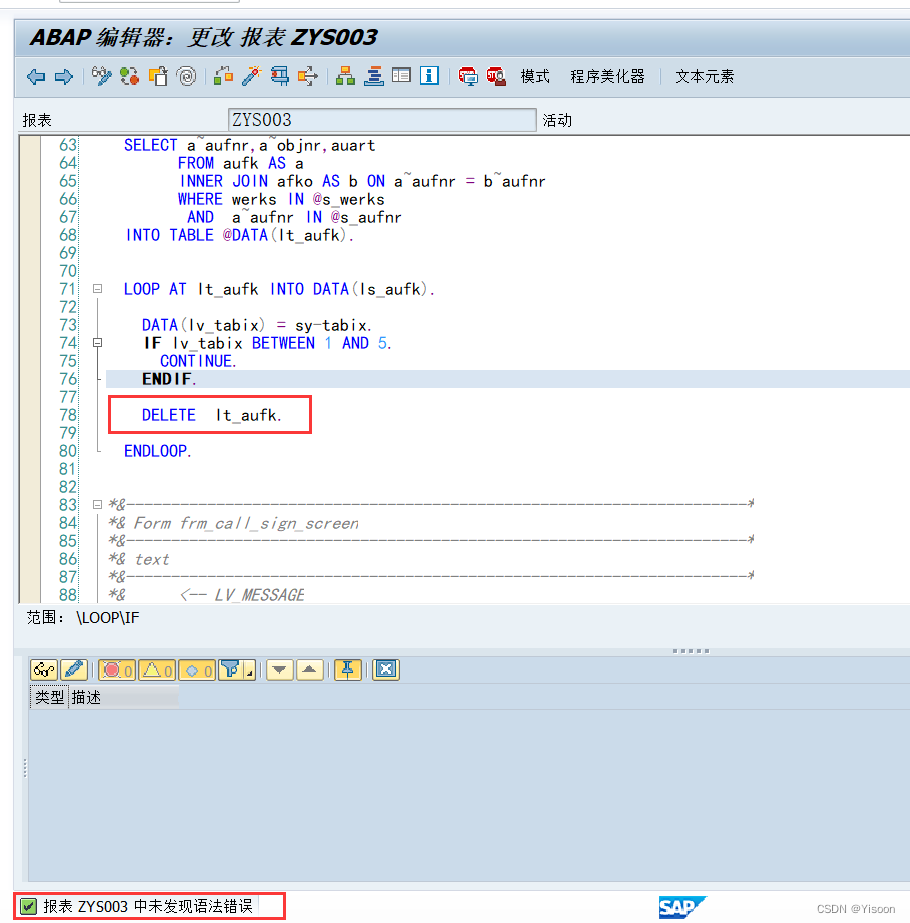The width and height of the screenshot is (910, 923).
Task: Open Other Object icon in toolbar
Action: pos(158,77)
